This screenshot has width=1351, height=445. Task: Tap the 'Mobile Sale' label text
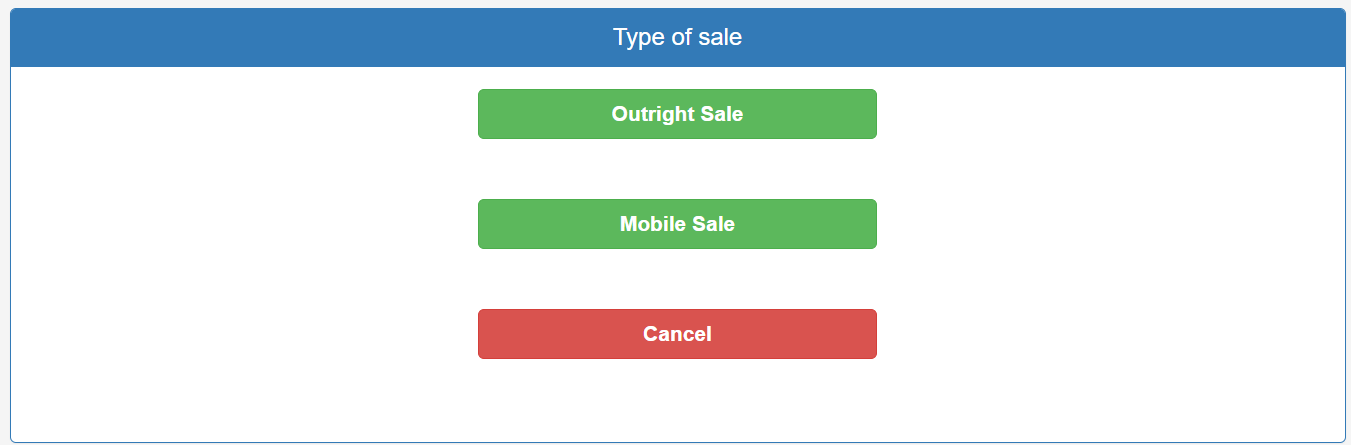pos(677,224)
